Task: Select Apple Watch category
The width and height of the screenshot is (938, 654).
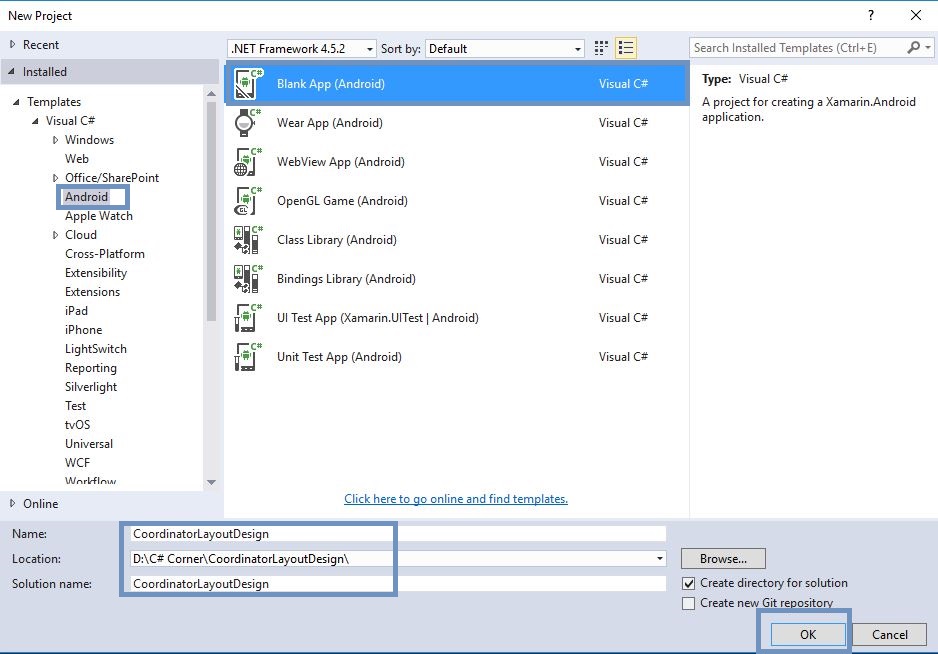Action: pos(99,216)
